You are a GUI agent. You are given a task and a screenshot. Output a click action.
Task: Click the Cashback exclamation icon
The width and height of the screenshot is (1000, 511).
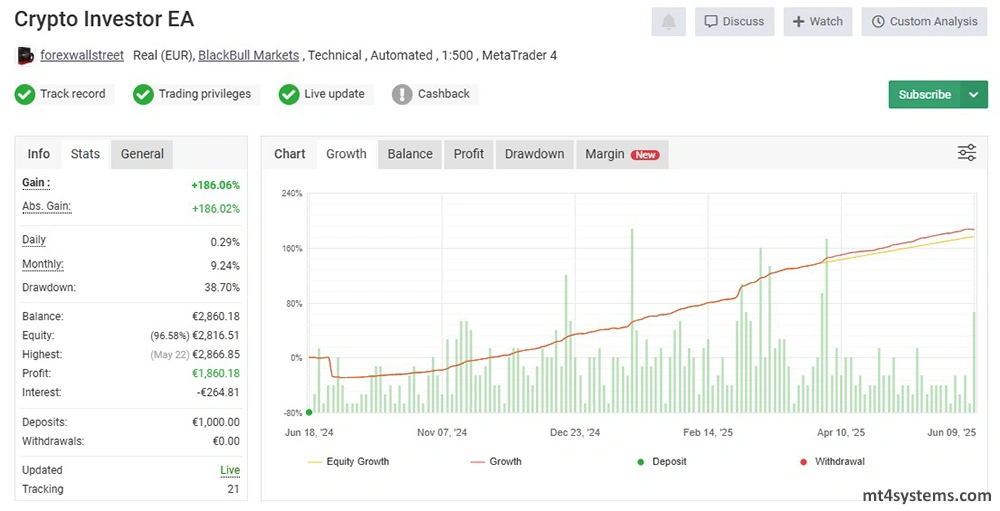click(402, 94)
